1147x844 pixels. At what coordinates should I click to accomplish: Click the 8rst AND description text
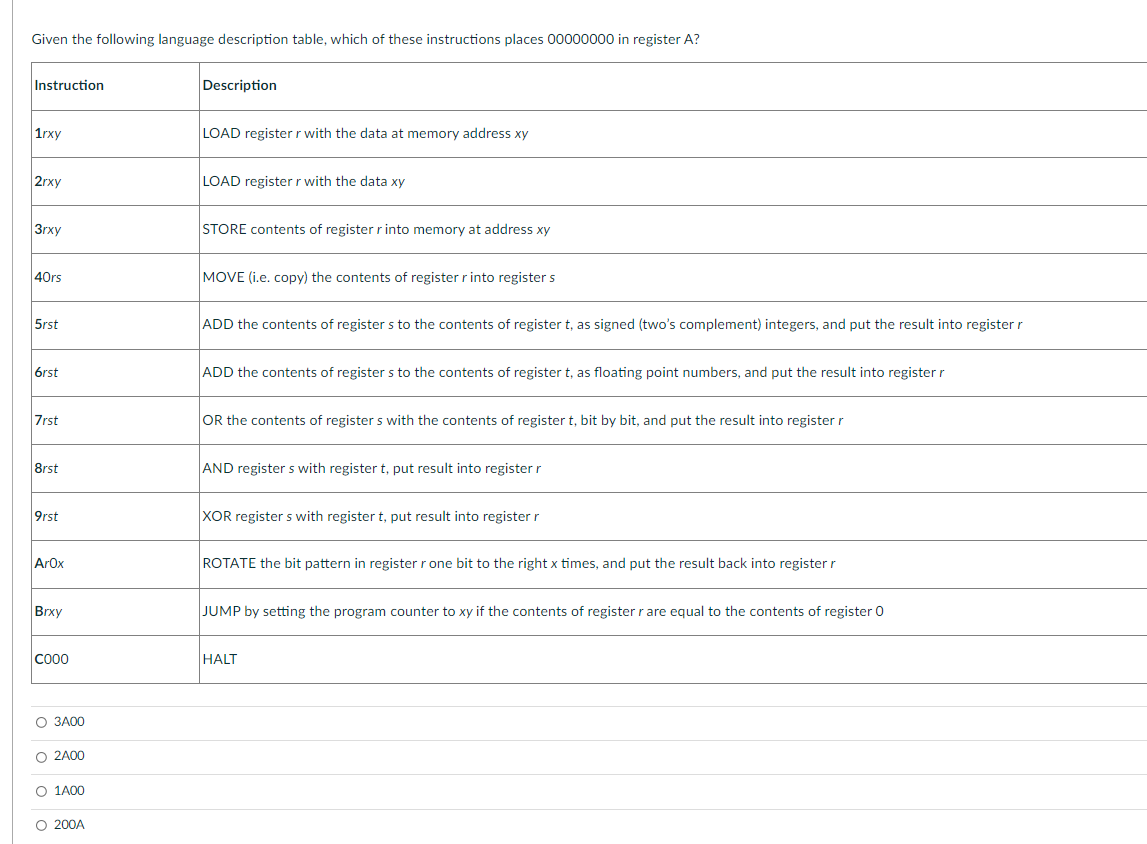coord(370,468)
